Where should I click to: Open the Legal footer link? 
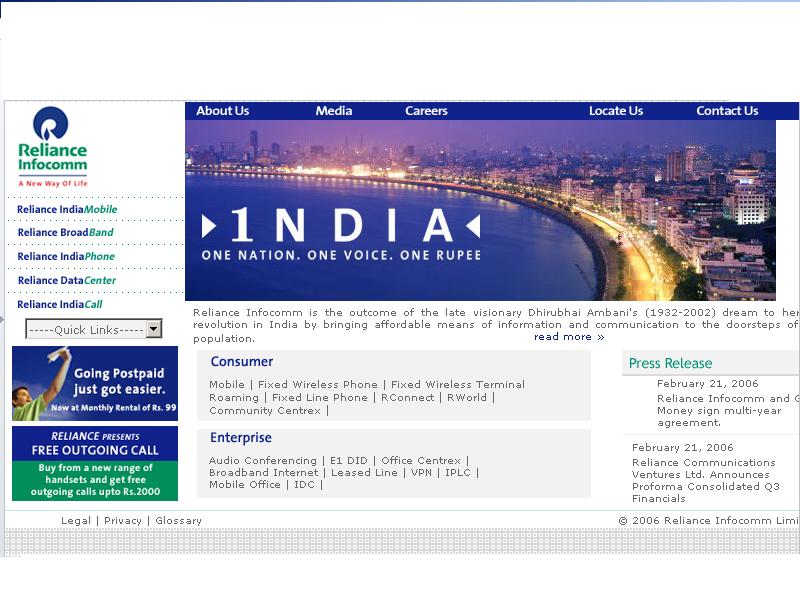76,520
